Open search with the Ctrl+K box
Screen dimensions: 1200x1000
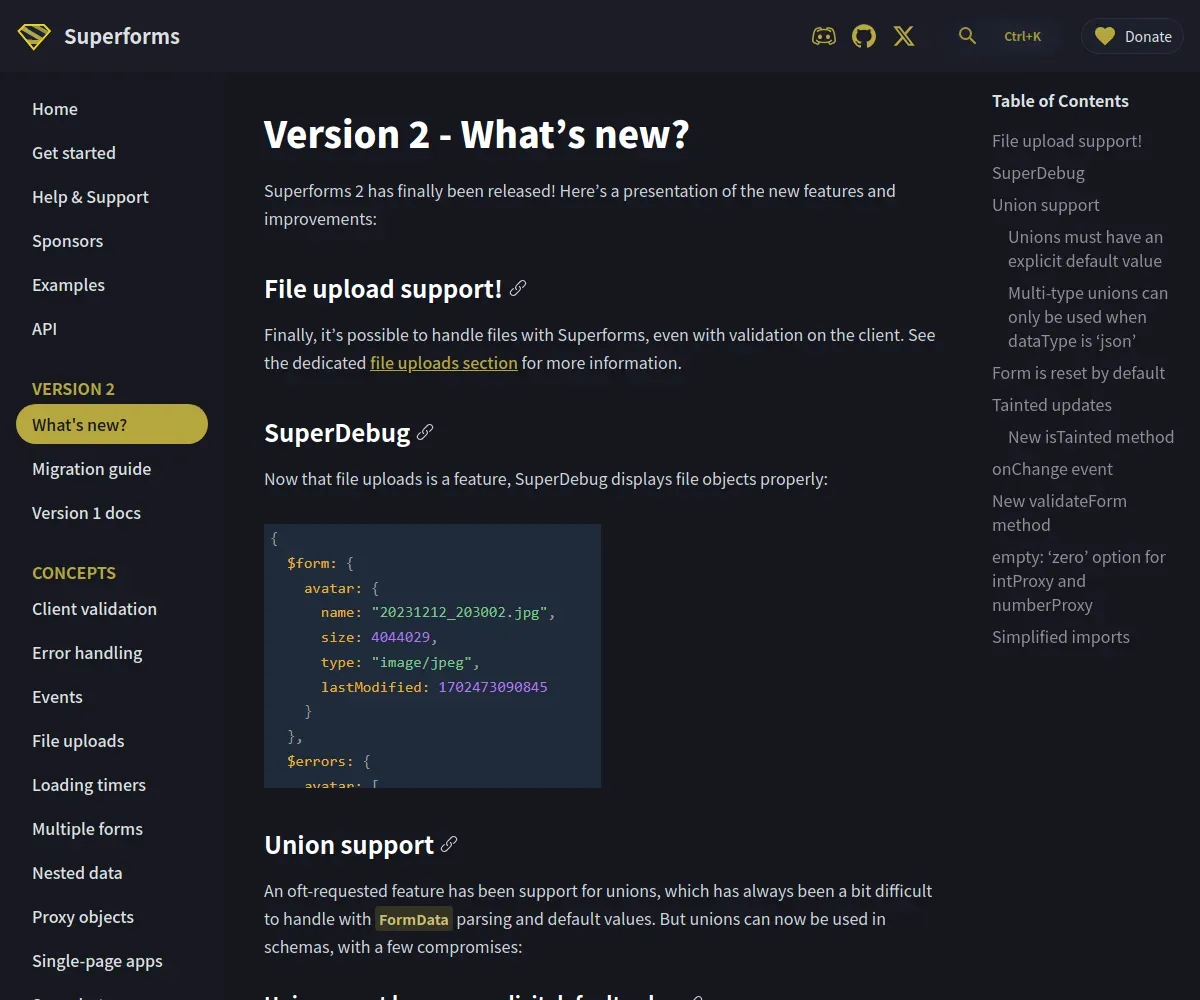(1022, 36)
